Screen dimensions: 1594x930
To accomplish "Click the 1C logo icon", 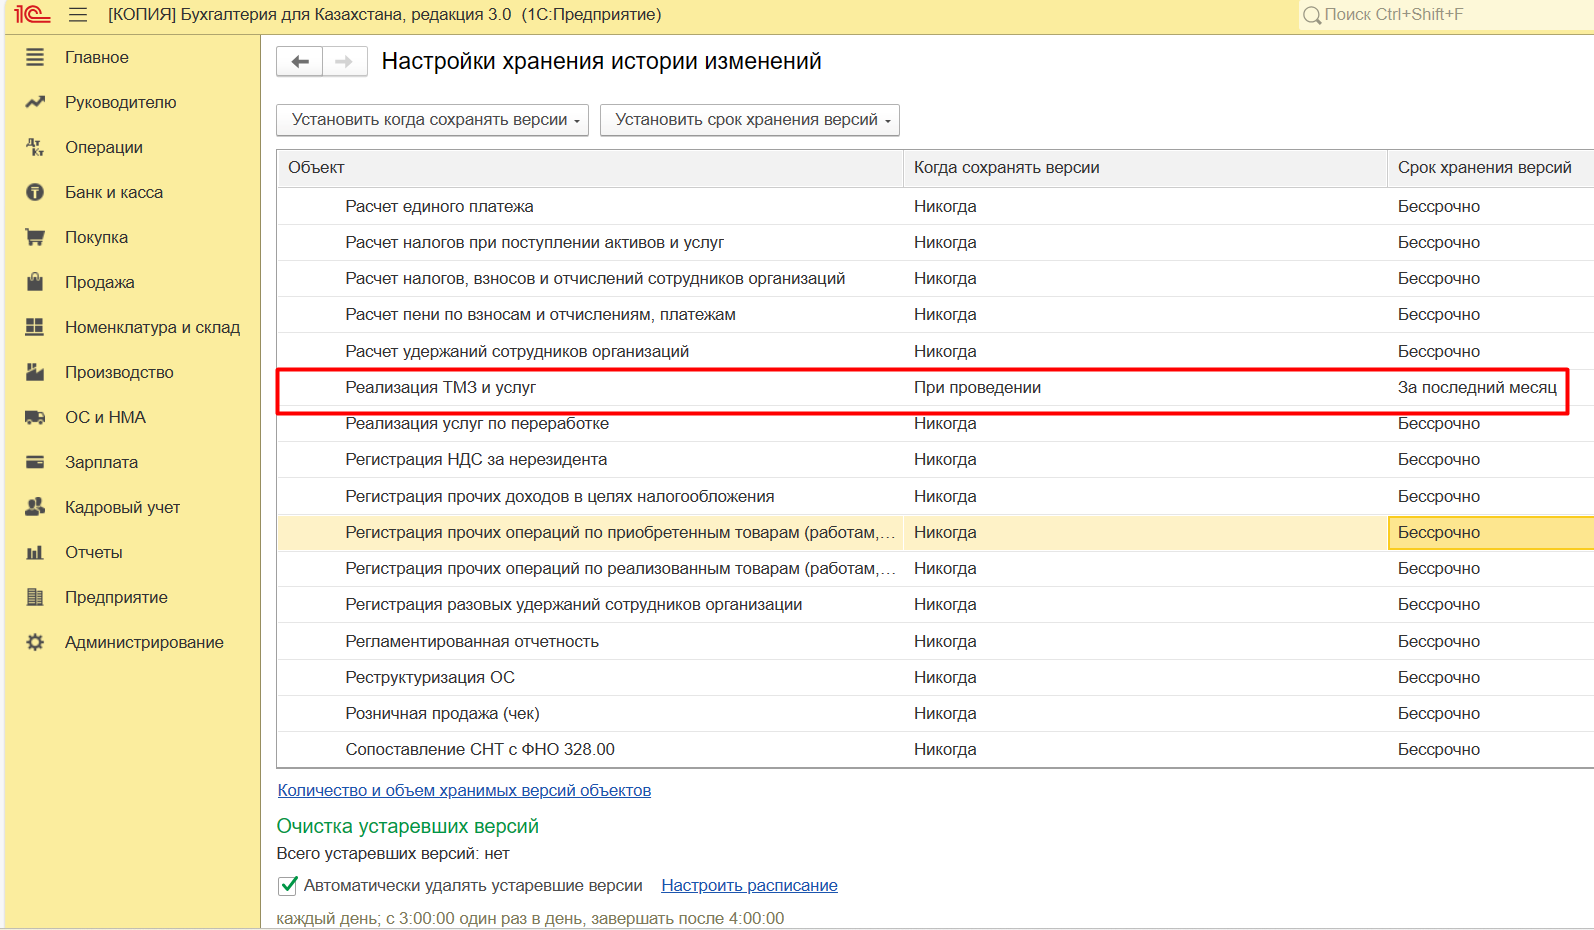I will point(32,15).
